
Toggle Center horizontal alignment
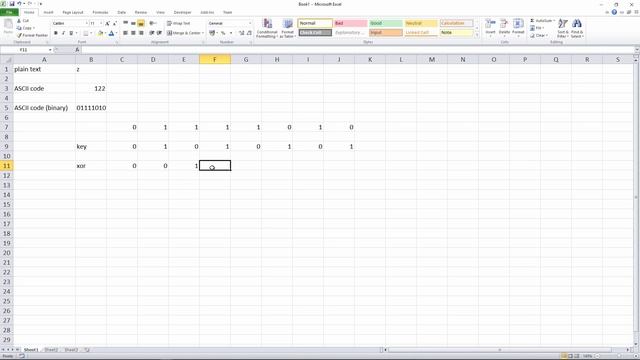(x=133, y=33)
